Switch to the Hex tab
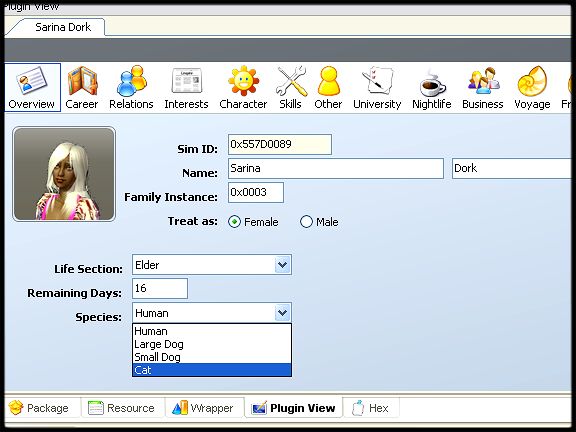 pos(371,408)
